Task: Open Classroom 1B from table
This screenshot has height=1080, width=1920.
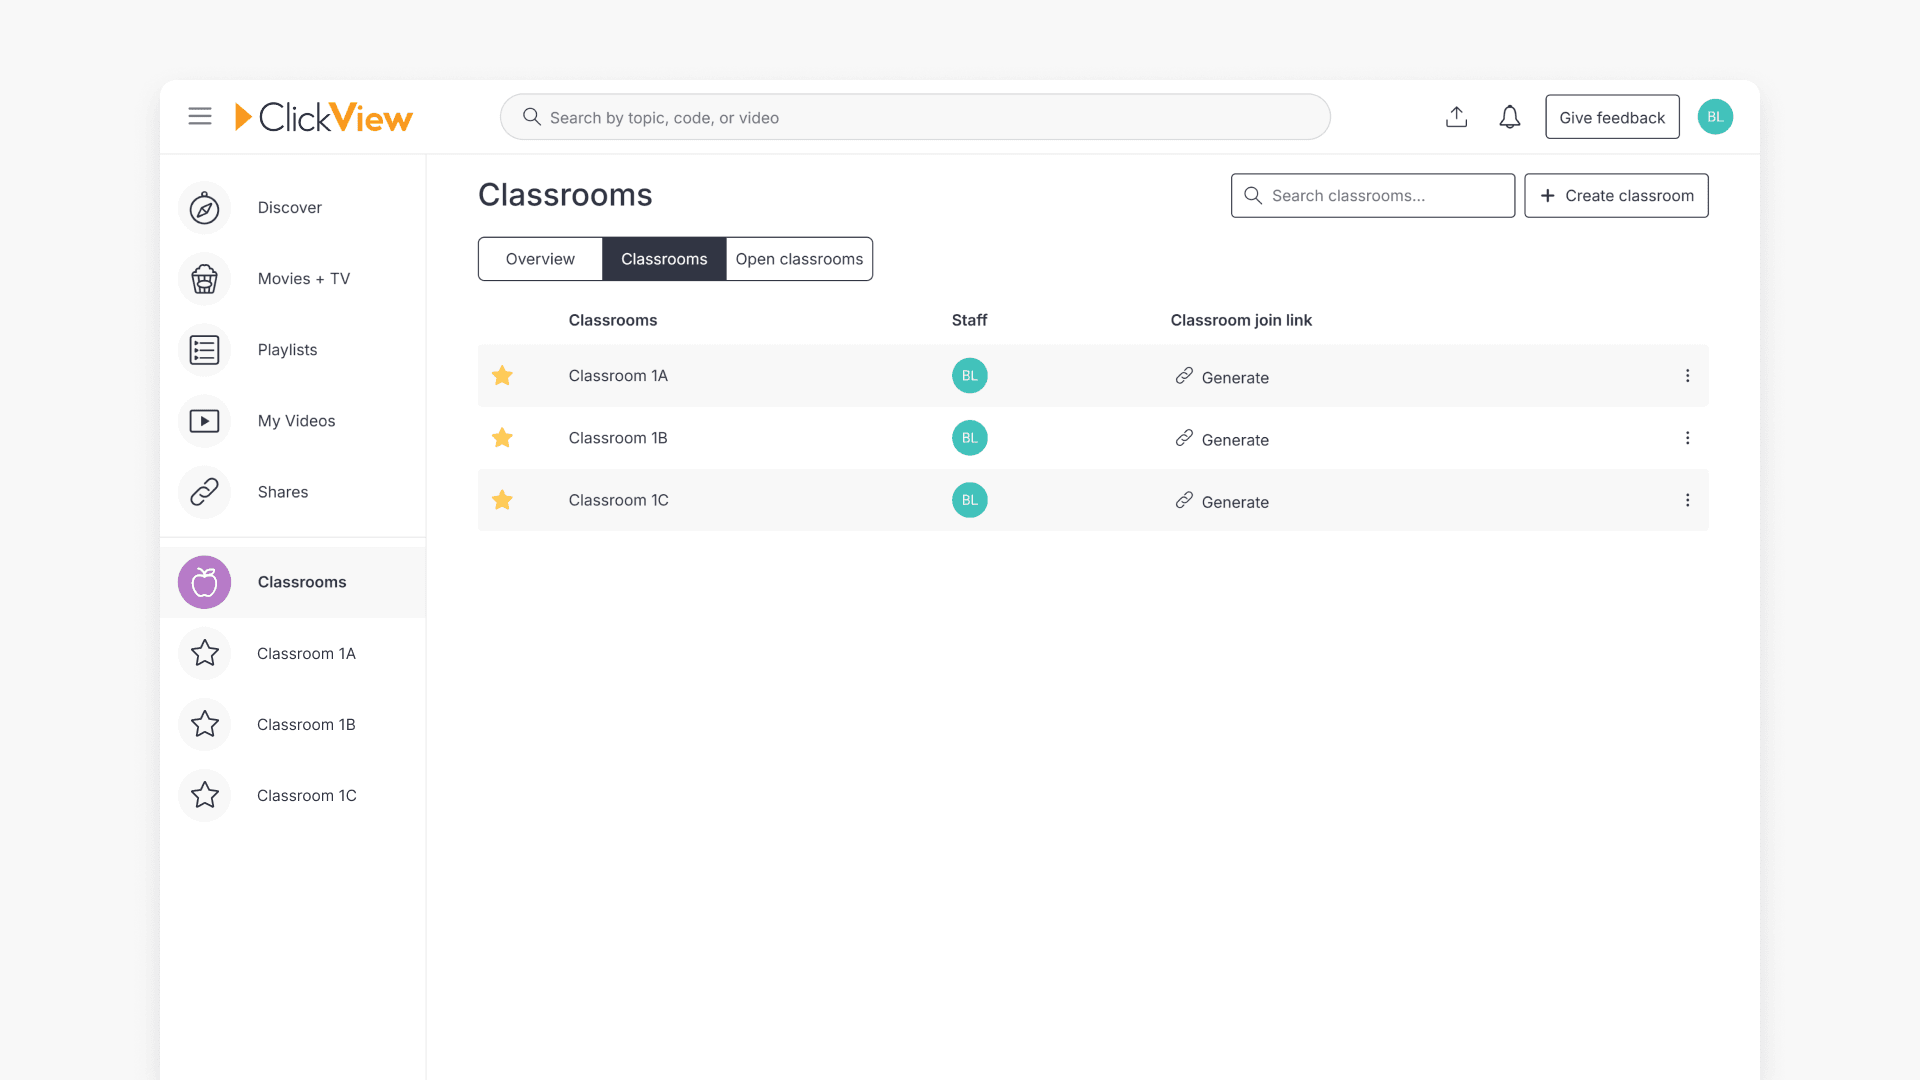Action: click(618, 438)
